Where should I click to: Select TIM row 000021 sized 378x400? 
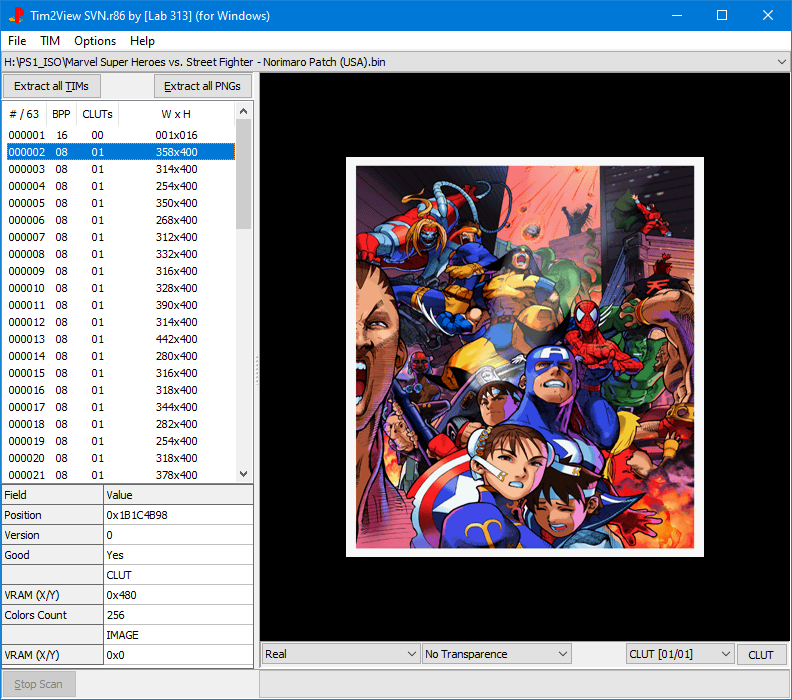[121, 475]
